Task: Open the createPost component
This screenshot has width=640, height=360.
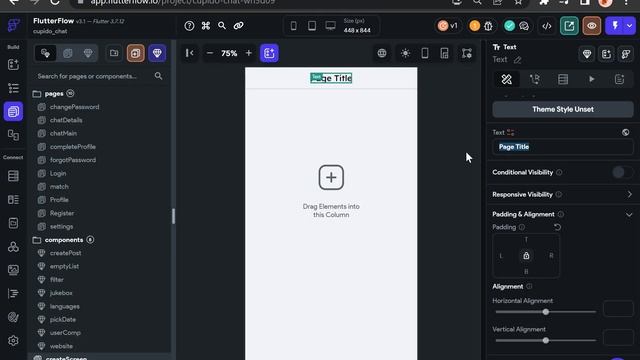Action: 65,253
